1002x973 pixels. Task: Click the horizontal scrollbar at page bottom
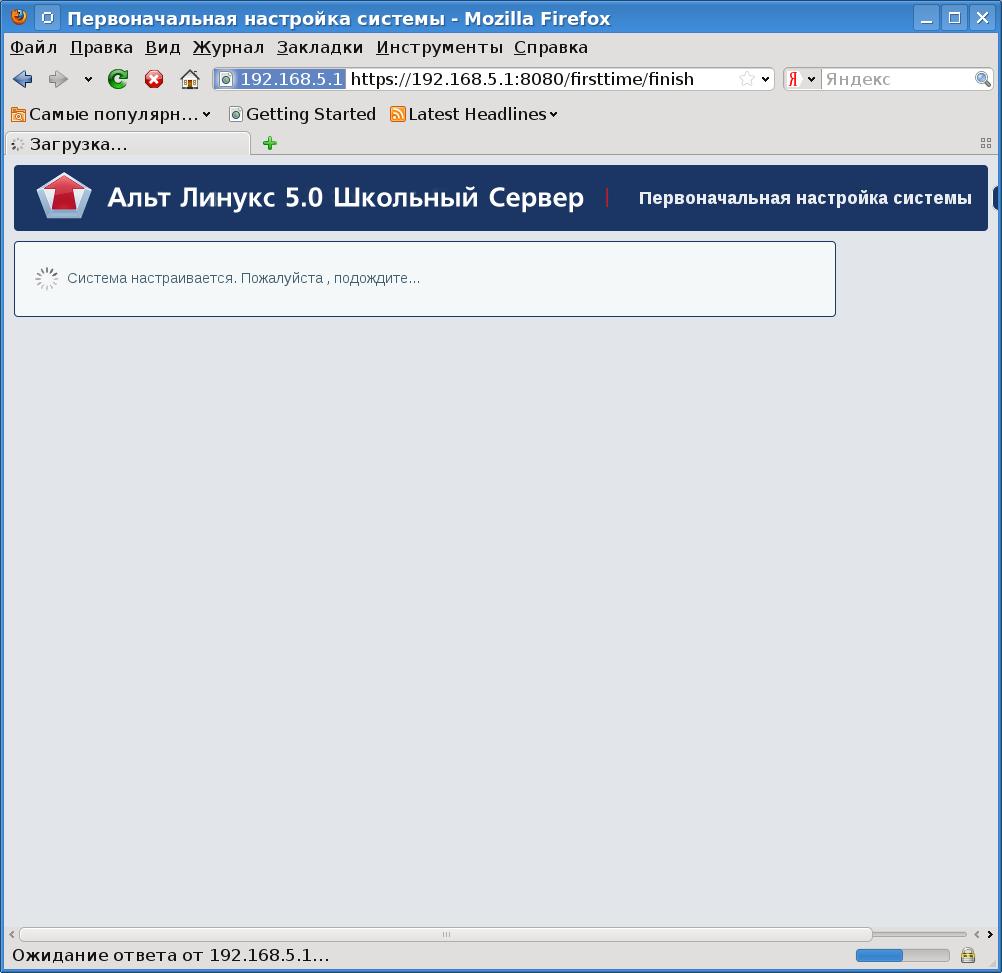tap(445, 934)
